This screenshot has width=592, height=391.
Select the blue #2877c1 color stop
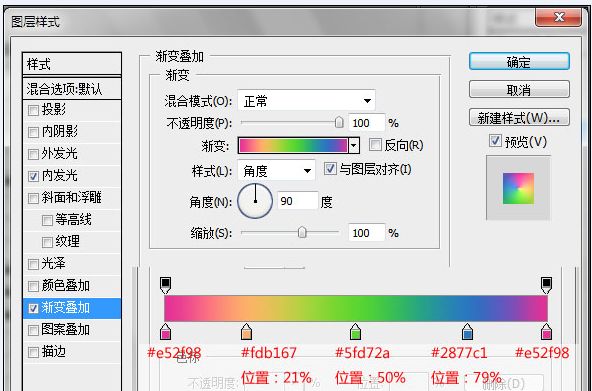(x=467, y=332)
